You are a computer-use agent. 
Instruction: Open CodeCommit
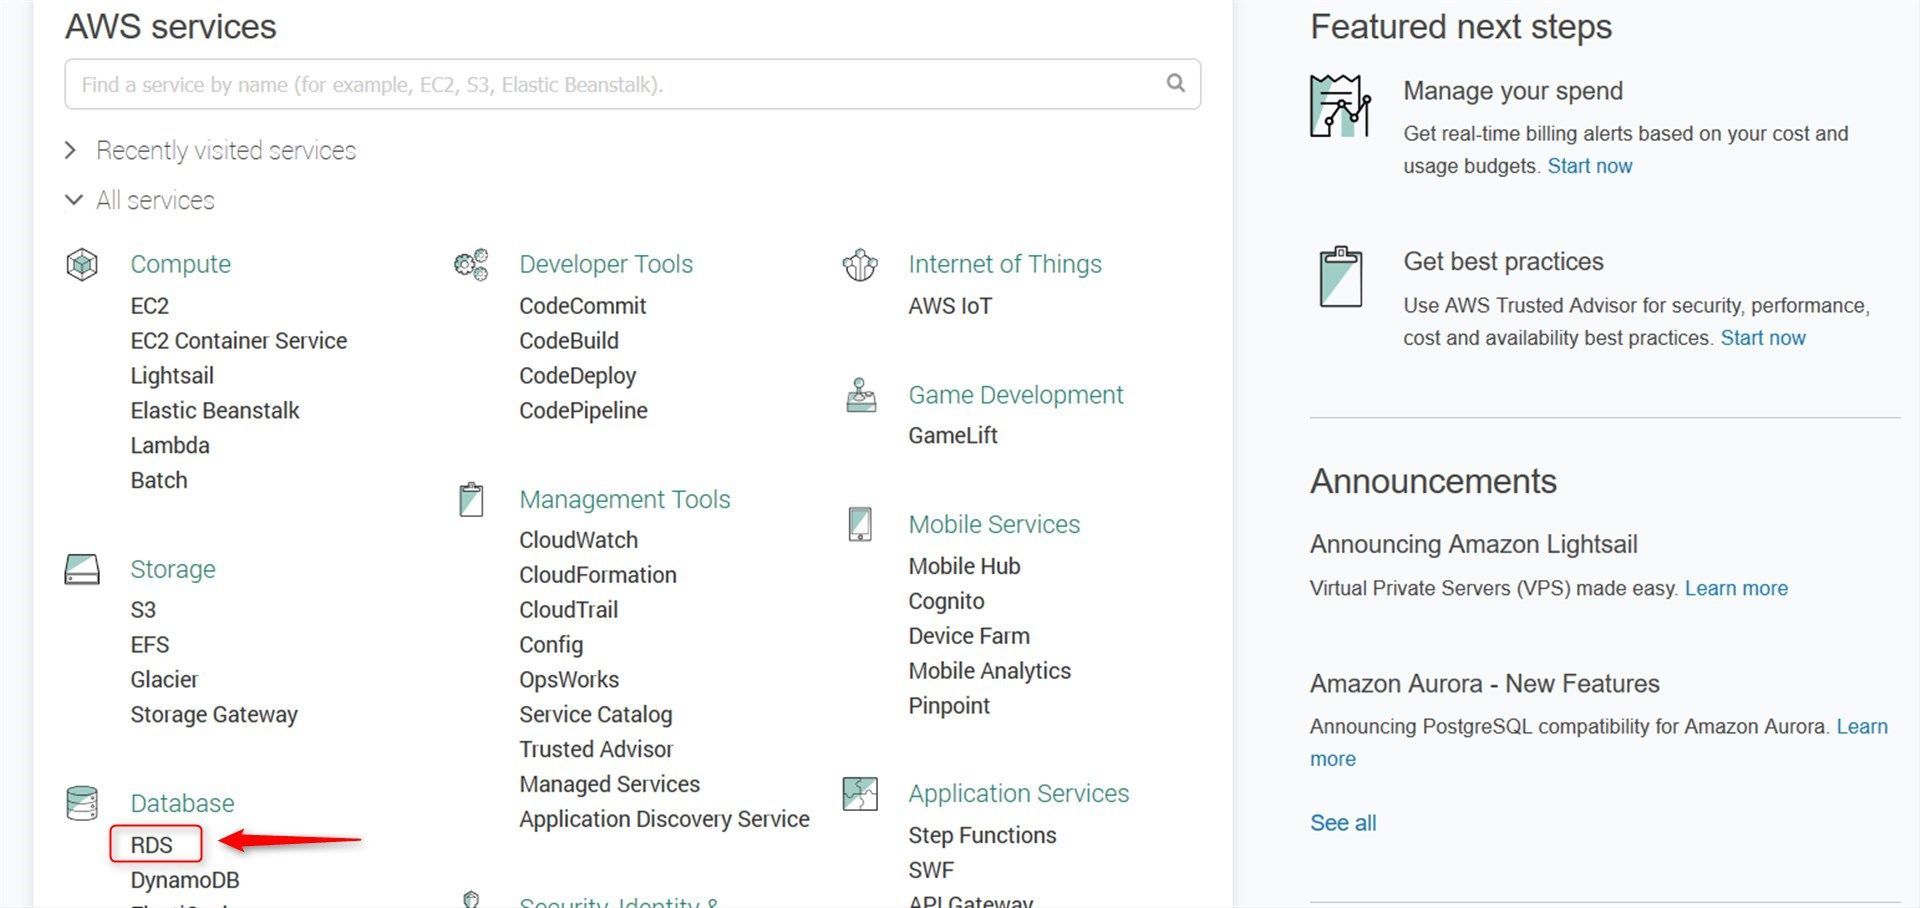583,306
